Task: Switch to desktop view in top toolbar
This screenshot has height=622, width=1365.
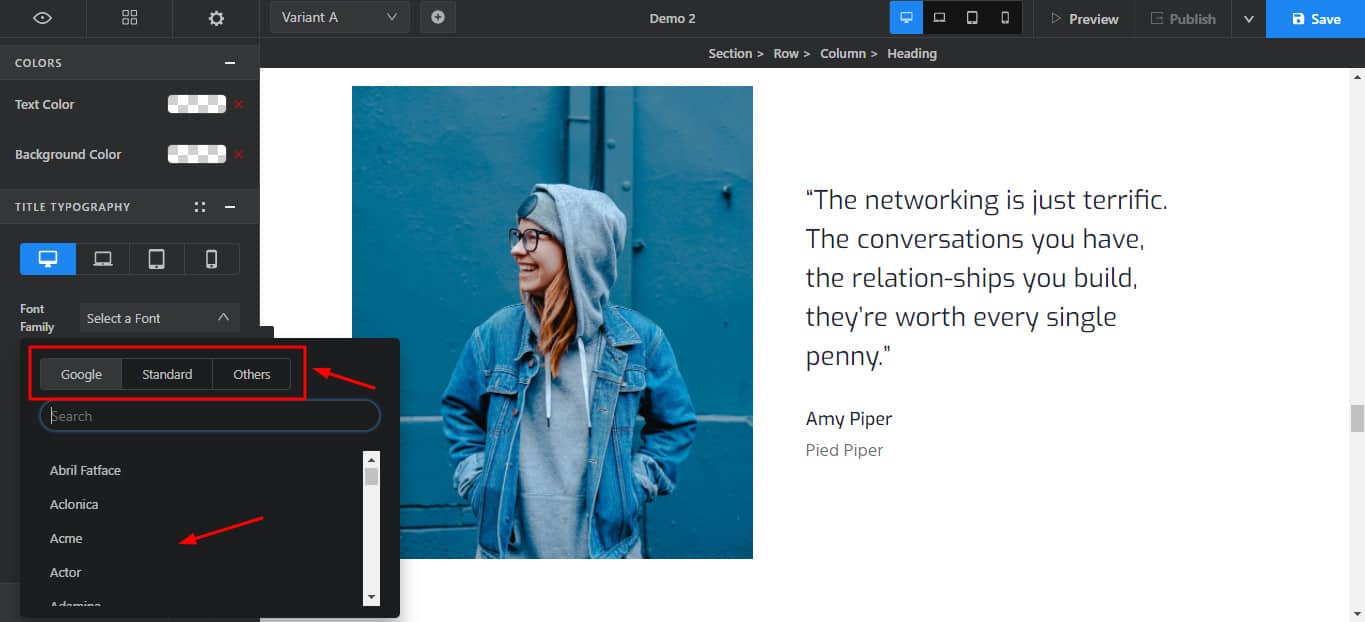Action: pos(906,18)
